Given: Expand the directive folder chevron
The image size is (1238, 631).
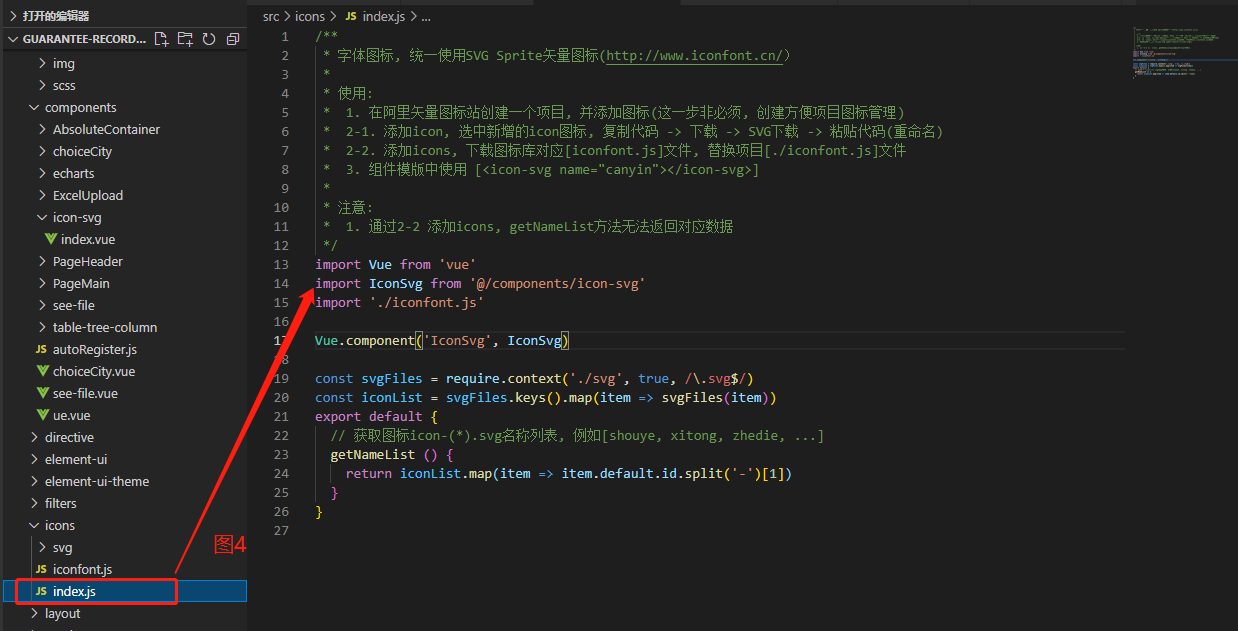Looking at the screenshot, I should [x=34, y=437].
